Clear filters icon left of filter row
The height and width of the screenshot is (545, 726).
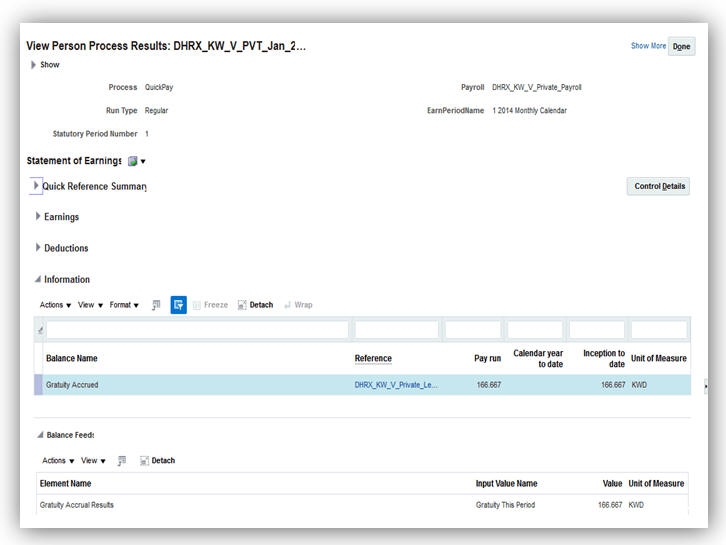coord(40,330)
